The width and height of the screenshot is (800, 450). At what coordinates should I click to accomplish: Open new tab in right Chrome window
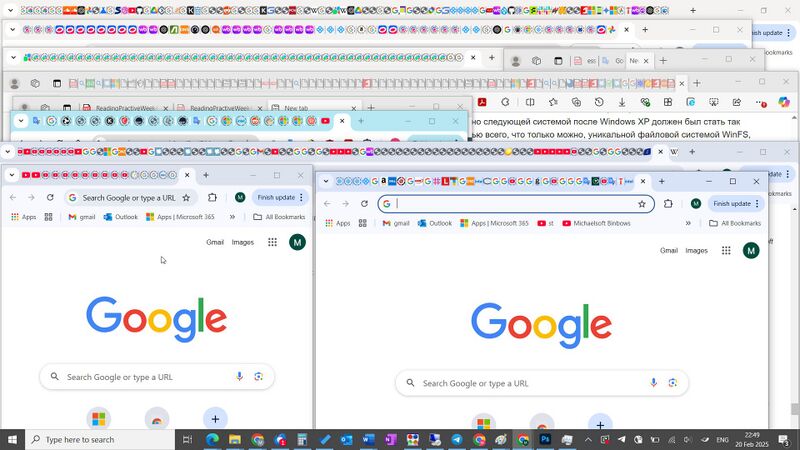662,181
